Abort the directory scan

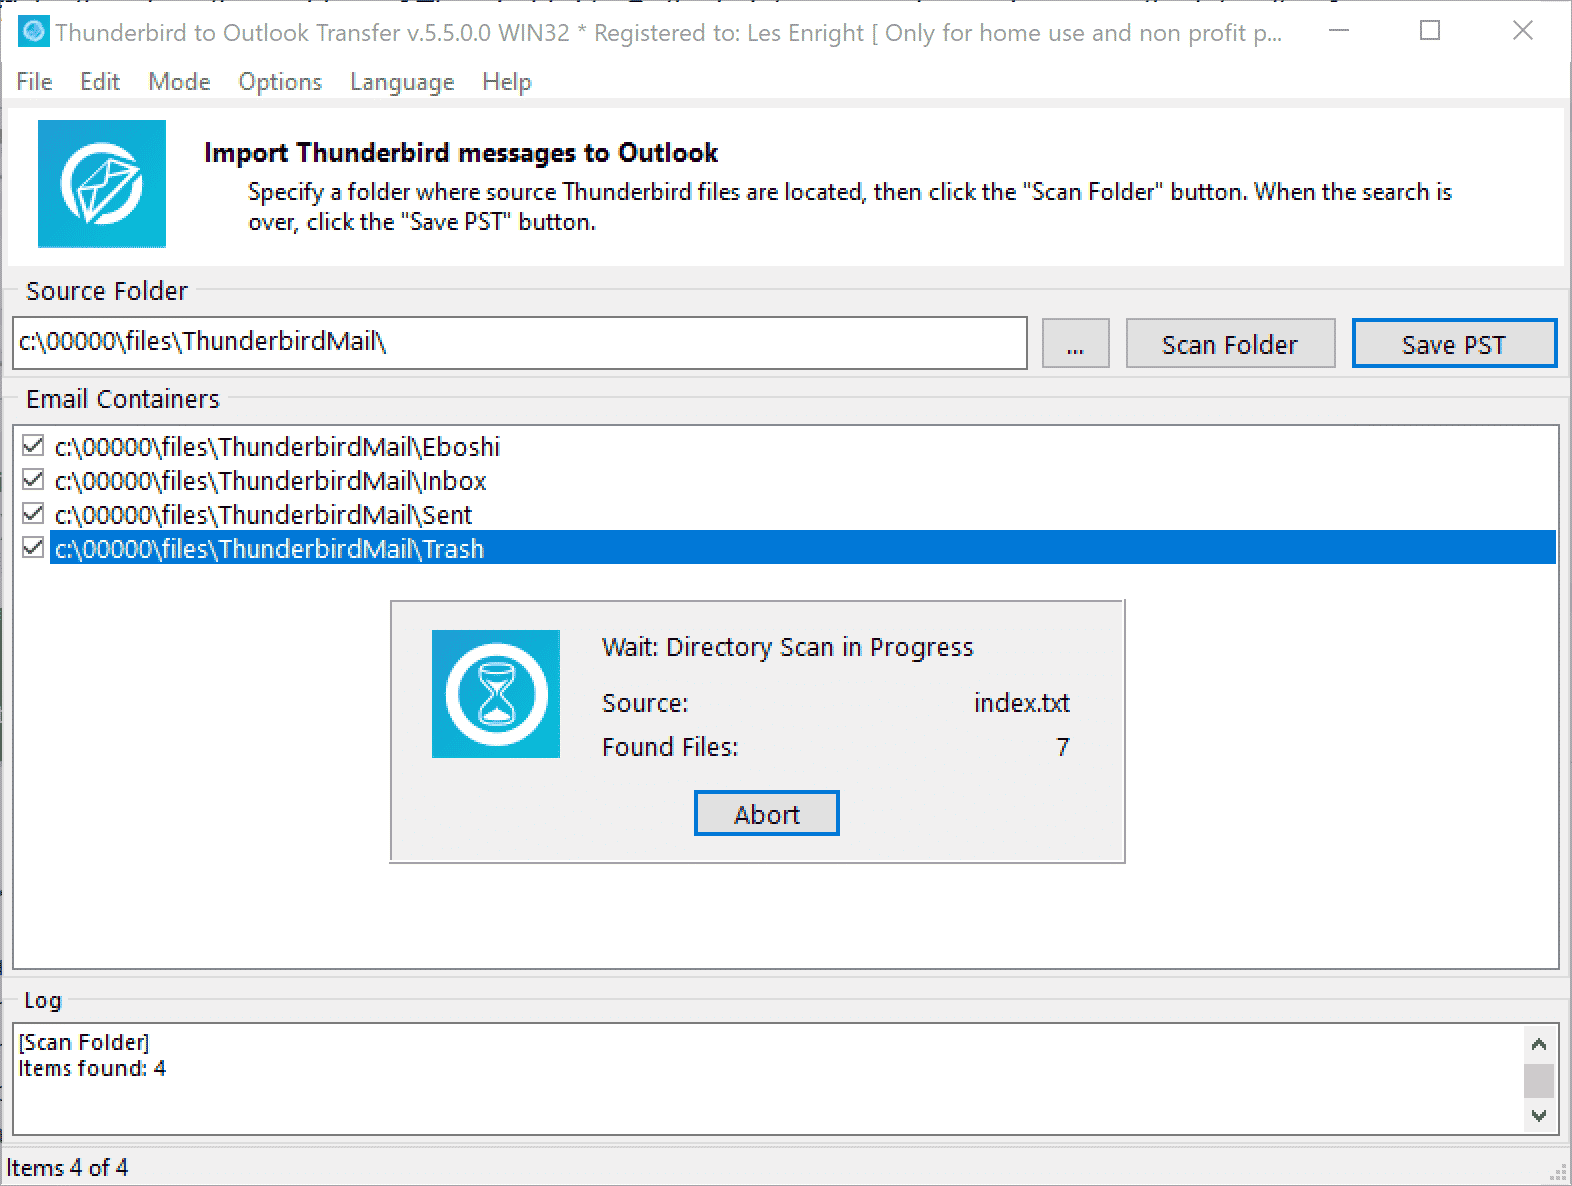click(767, 814)
